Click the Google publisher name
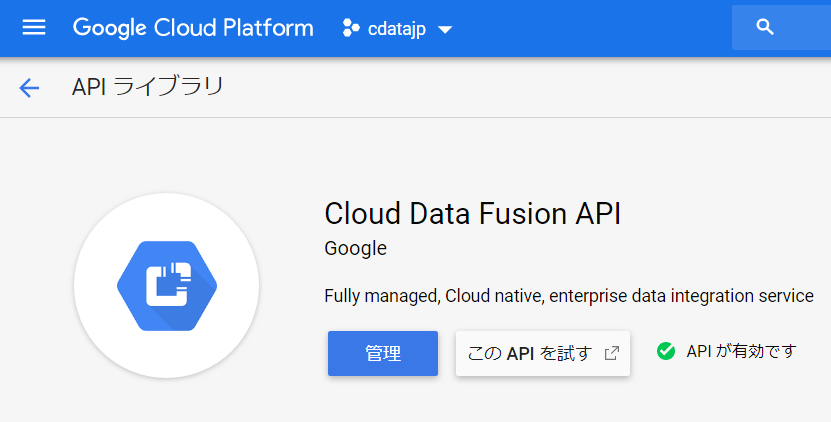 355,248
